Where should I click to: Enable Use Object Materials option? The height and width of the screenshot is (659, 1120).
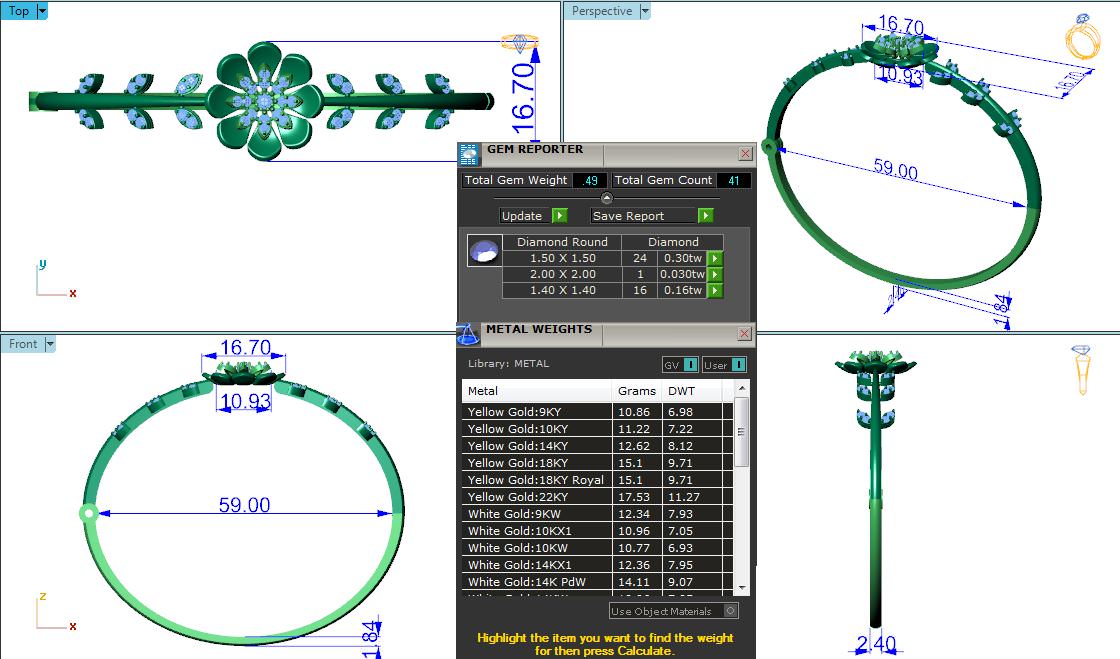point(730,611)
